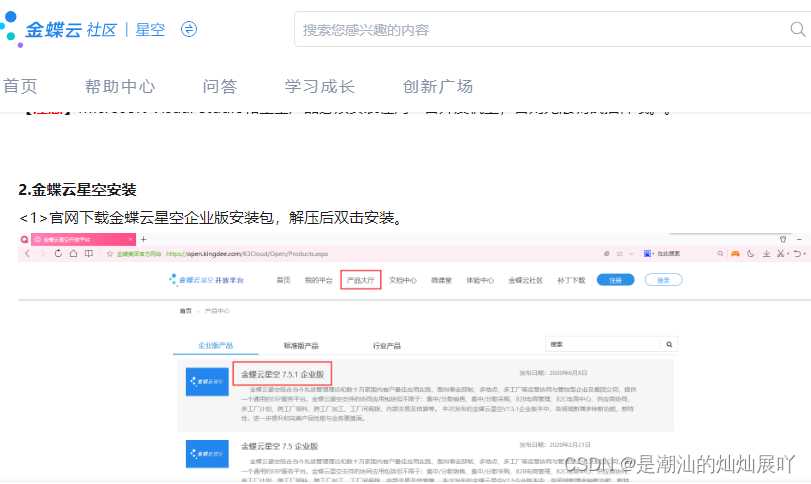Click the blue thumbnail of 7.5 企业版
811x484 pixels.
(x=207, y=453)
